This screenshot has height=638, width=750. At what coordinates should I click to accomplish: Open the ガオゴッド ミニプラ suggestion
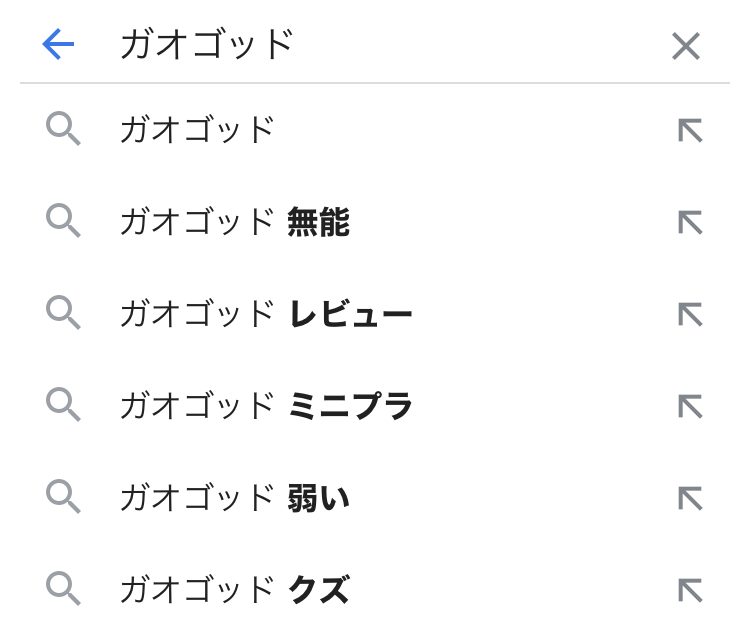(265, 406)
